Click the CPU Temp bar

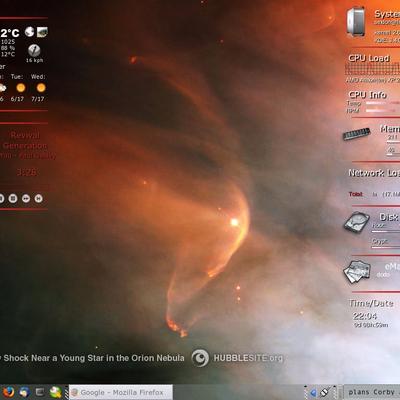coord(383,103)
